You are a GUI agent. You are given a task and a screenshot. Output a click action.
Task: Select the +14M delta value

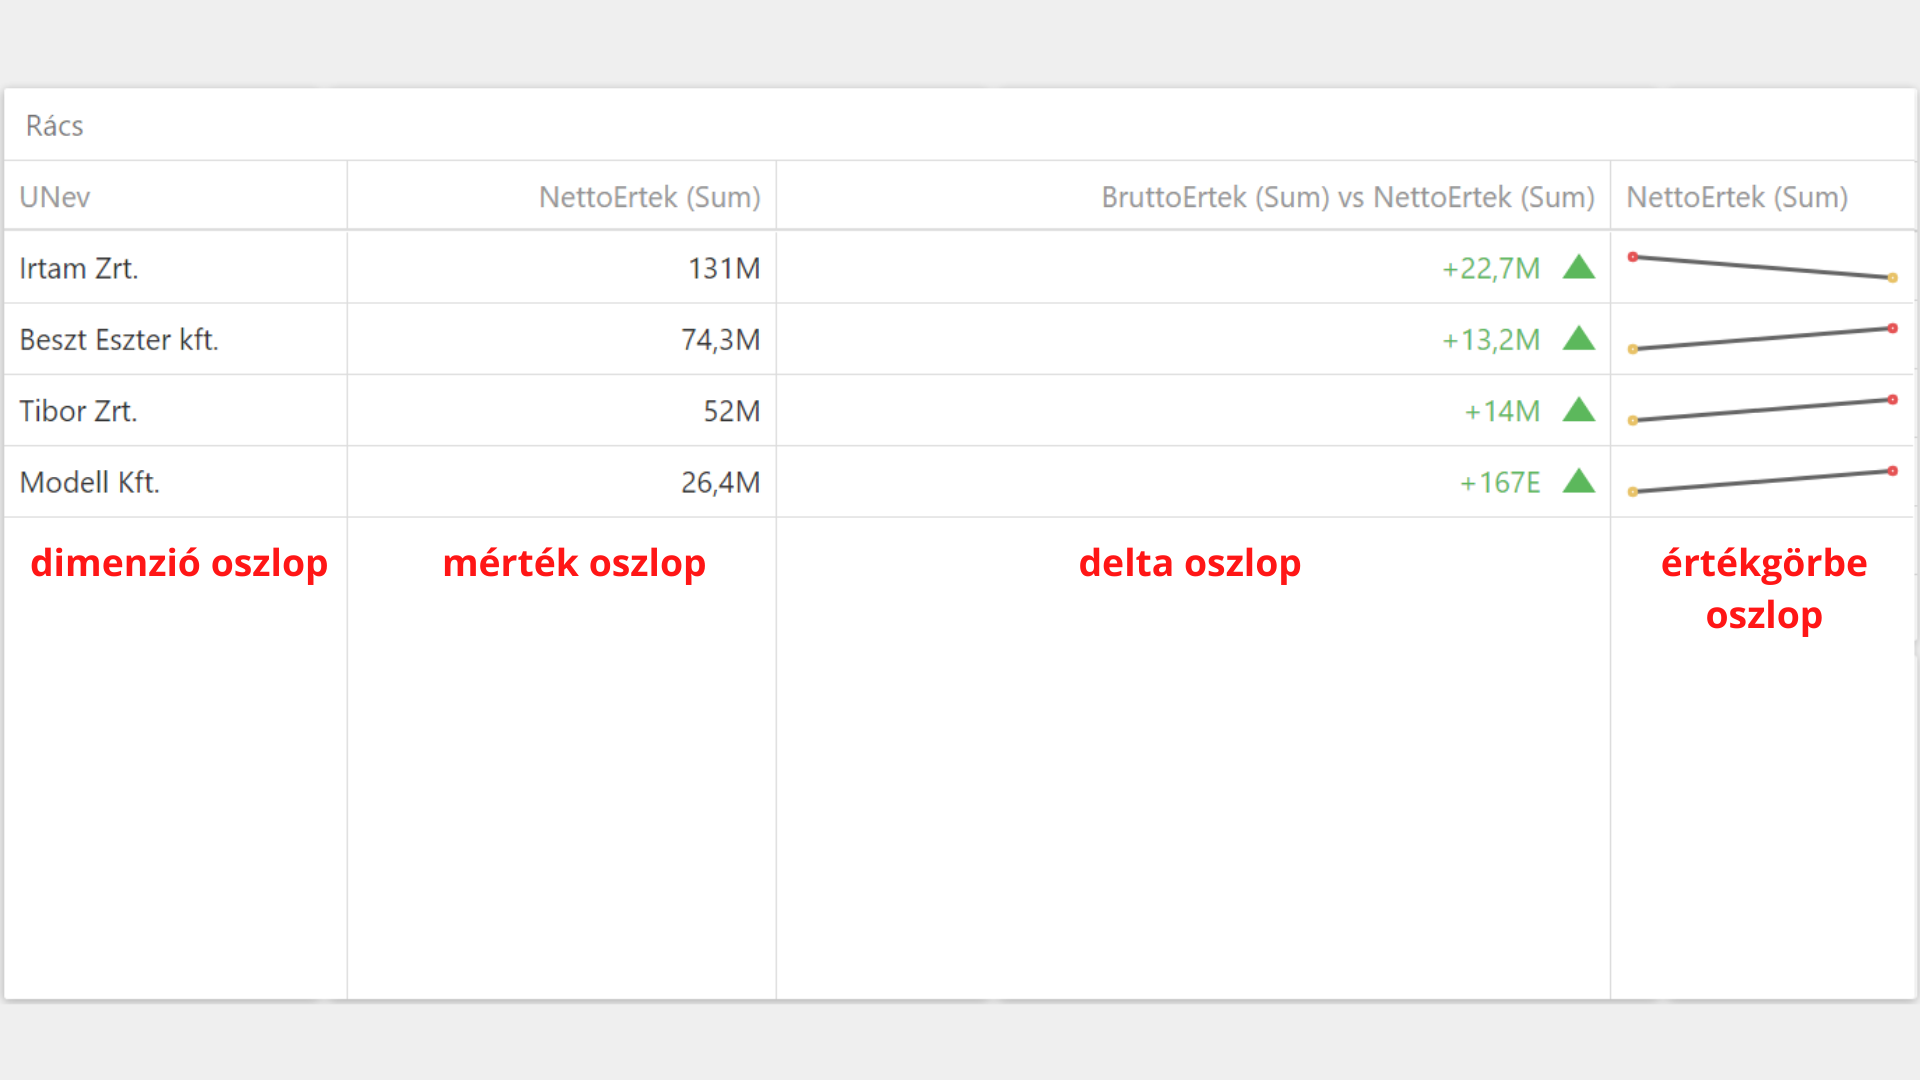[x=1501, y=411]
